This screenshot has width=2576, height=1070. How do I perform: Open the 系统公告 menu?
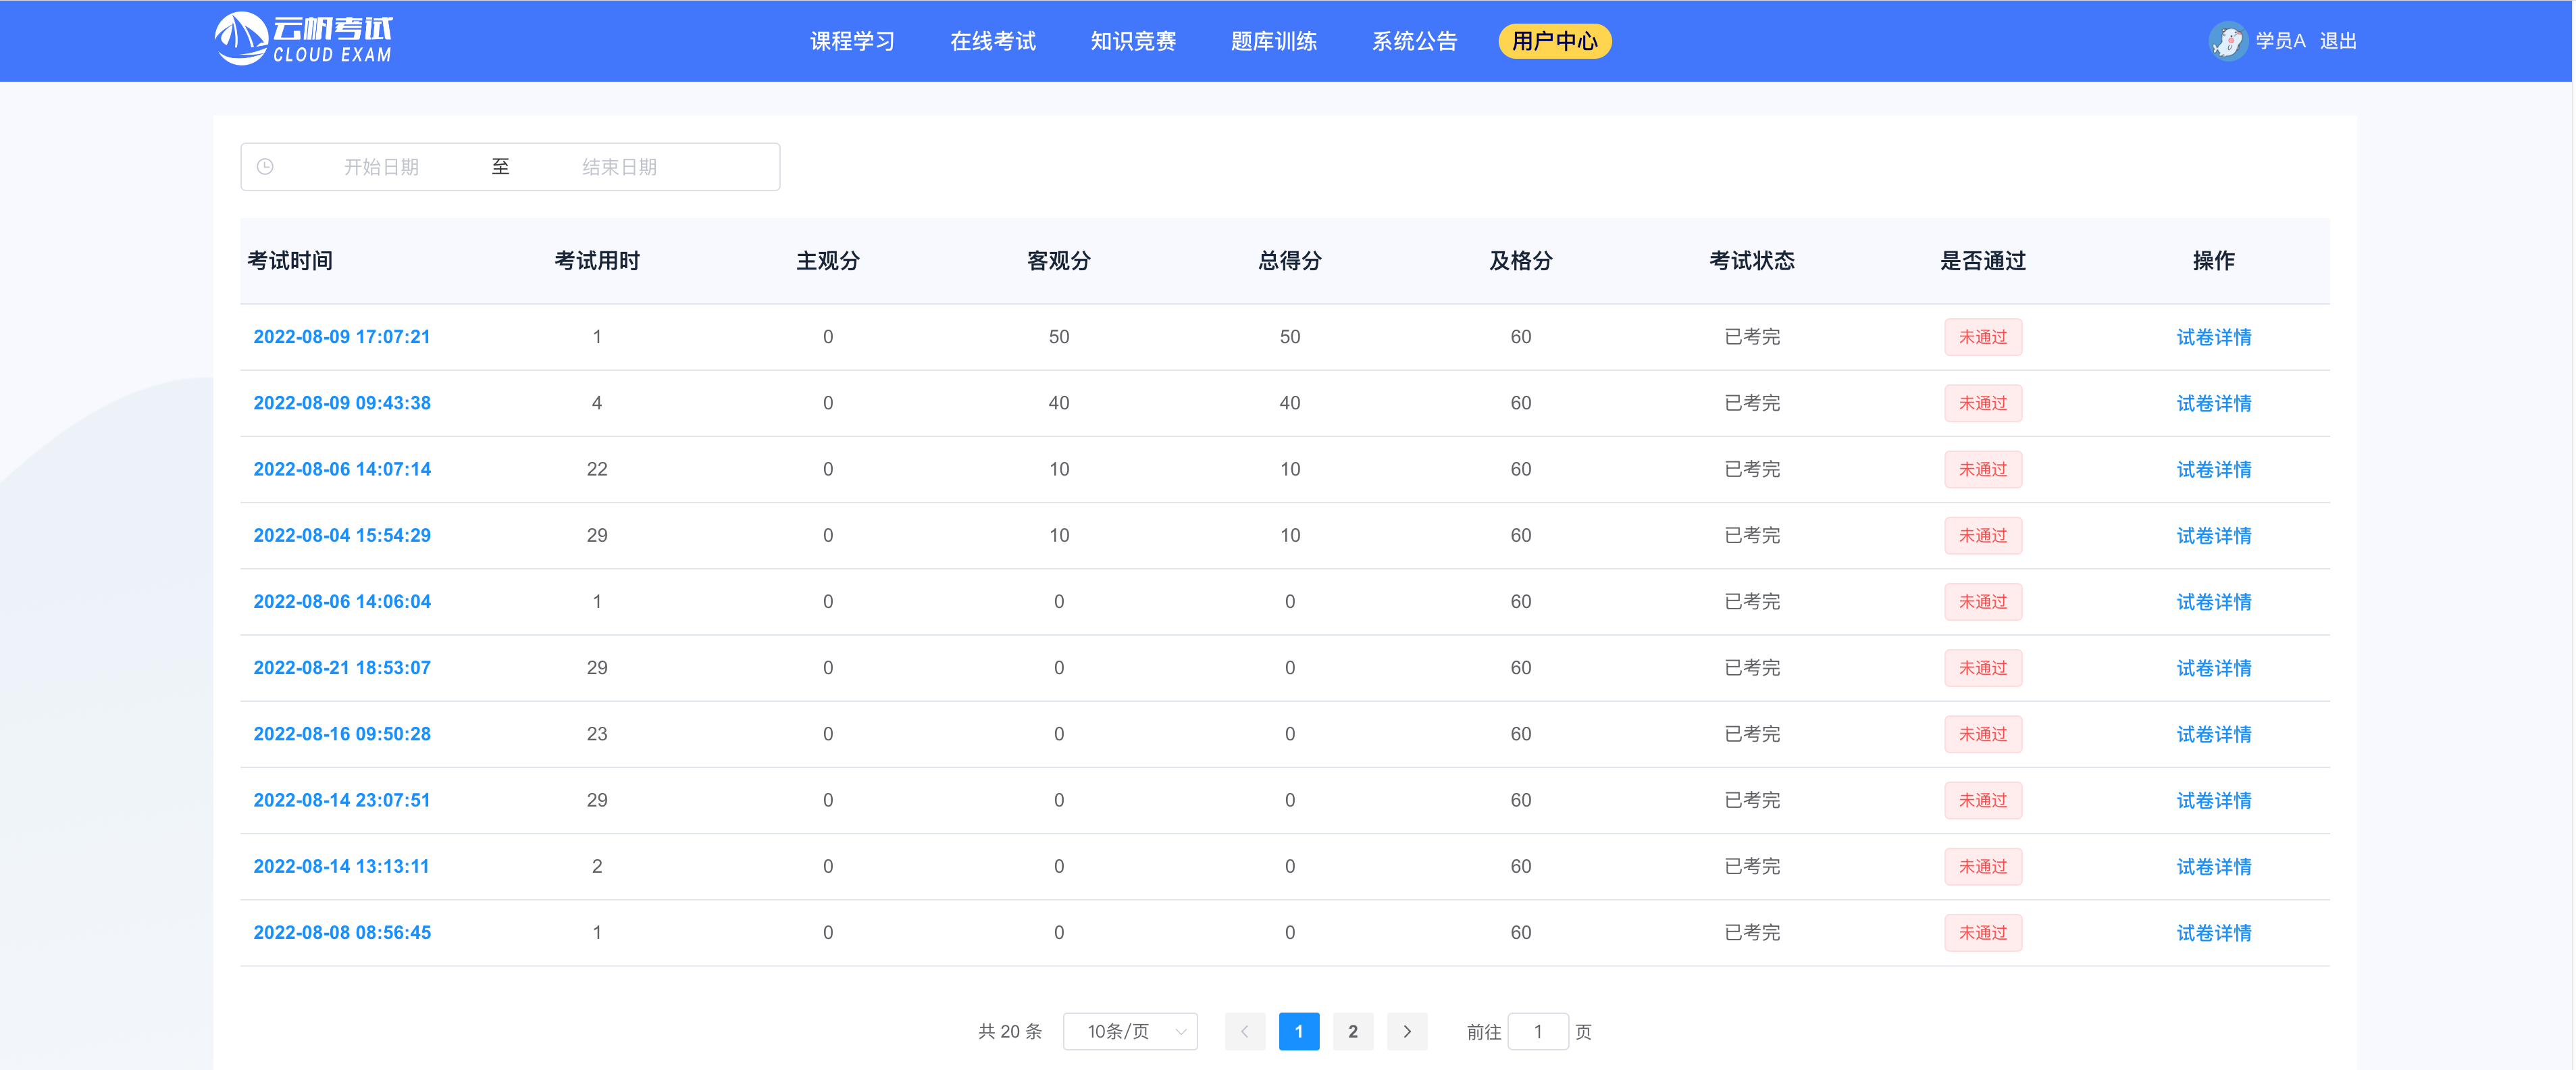tap(1414, 41)
